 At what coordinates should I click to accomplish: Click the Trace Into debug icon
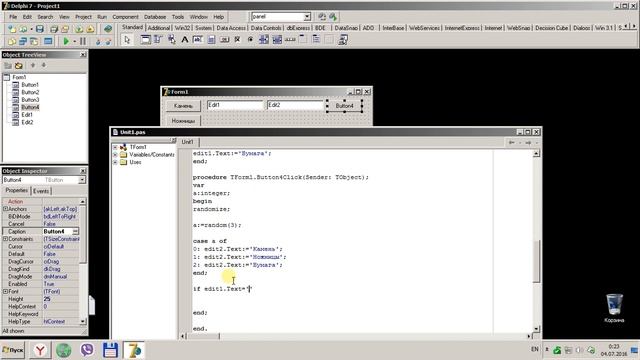tap(98, 41)
